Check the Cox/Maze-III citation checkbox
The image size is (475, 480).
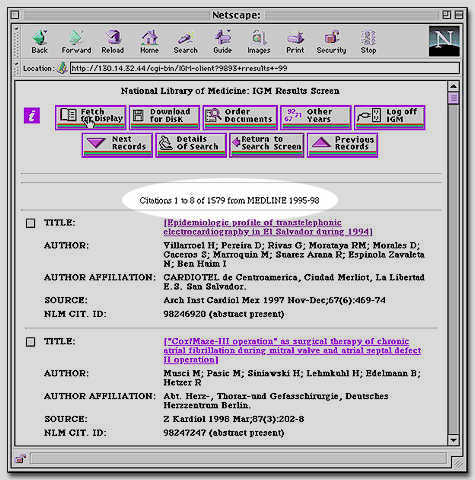[x=30, y=342]
